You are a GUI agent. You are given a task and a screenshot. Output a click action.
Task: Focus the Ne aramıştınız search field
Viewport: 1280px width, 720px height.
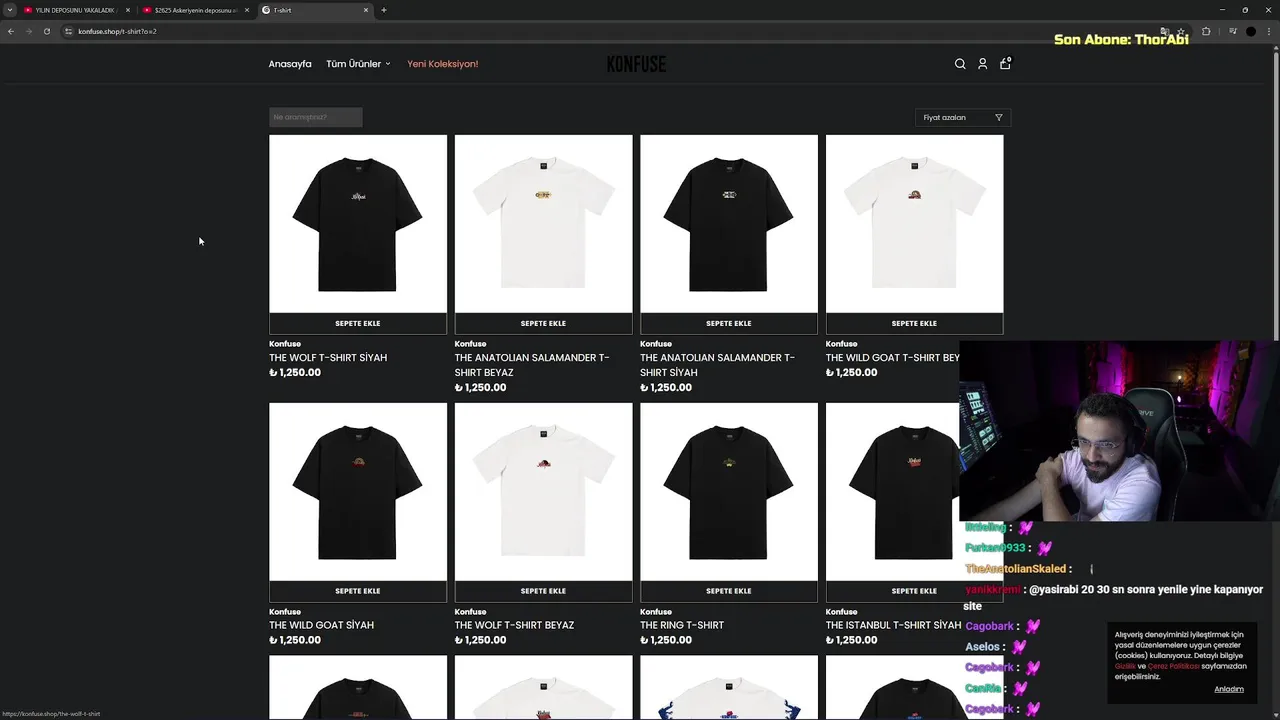click(316, 117)
